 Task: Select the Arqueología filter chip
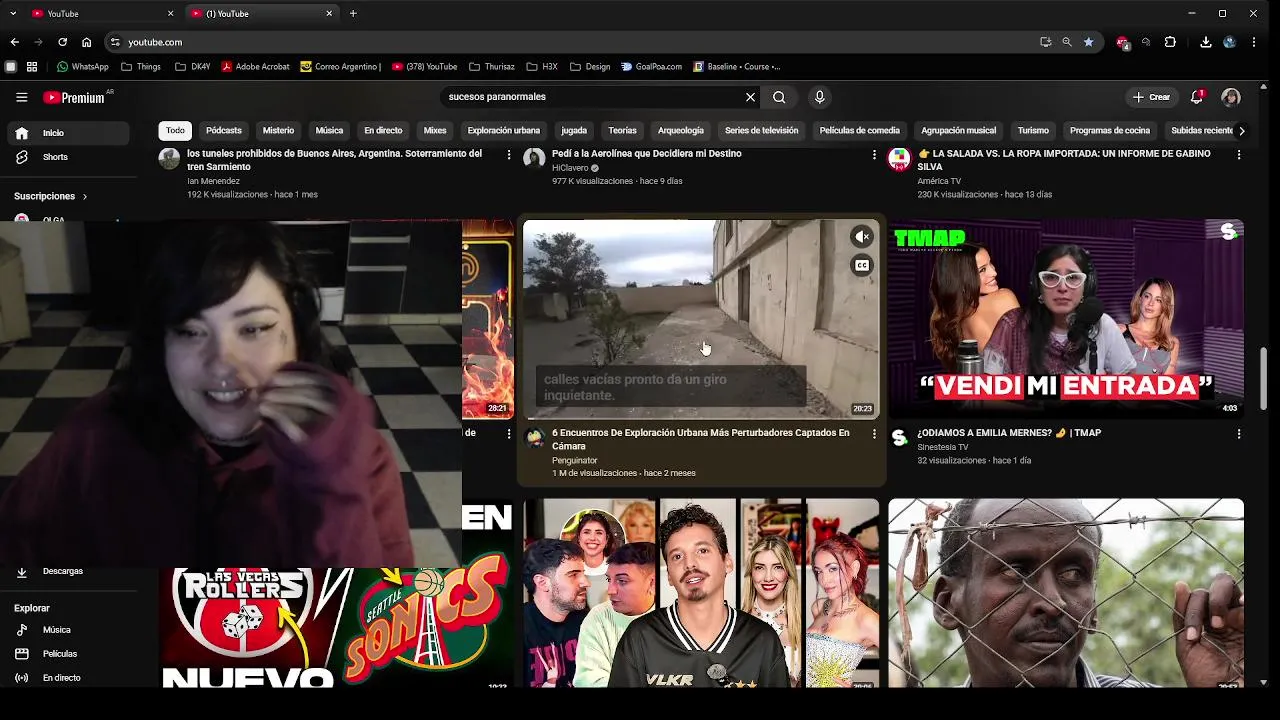click(681, 131)
